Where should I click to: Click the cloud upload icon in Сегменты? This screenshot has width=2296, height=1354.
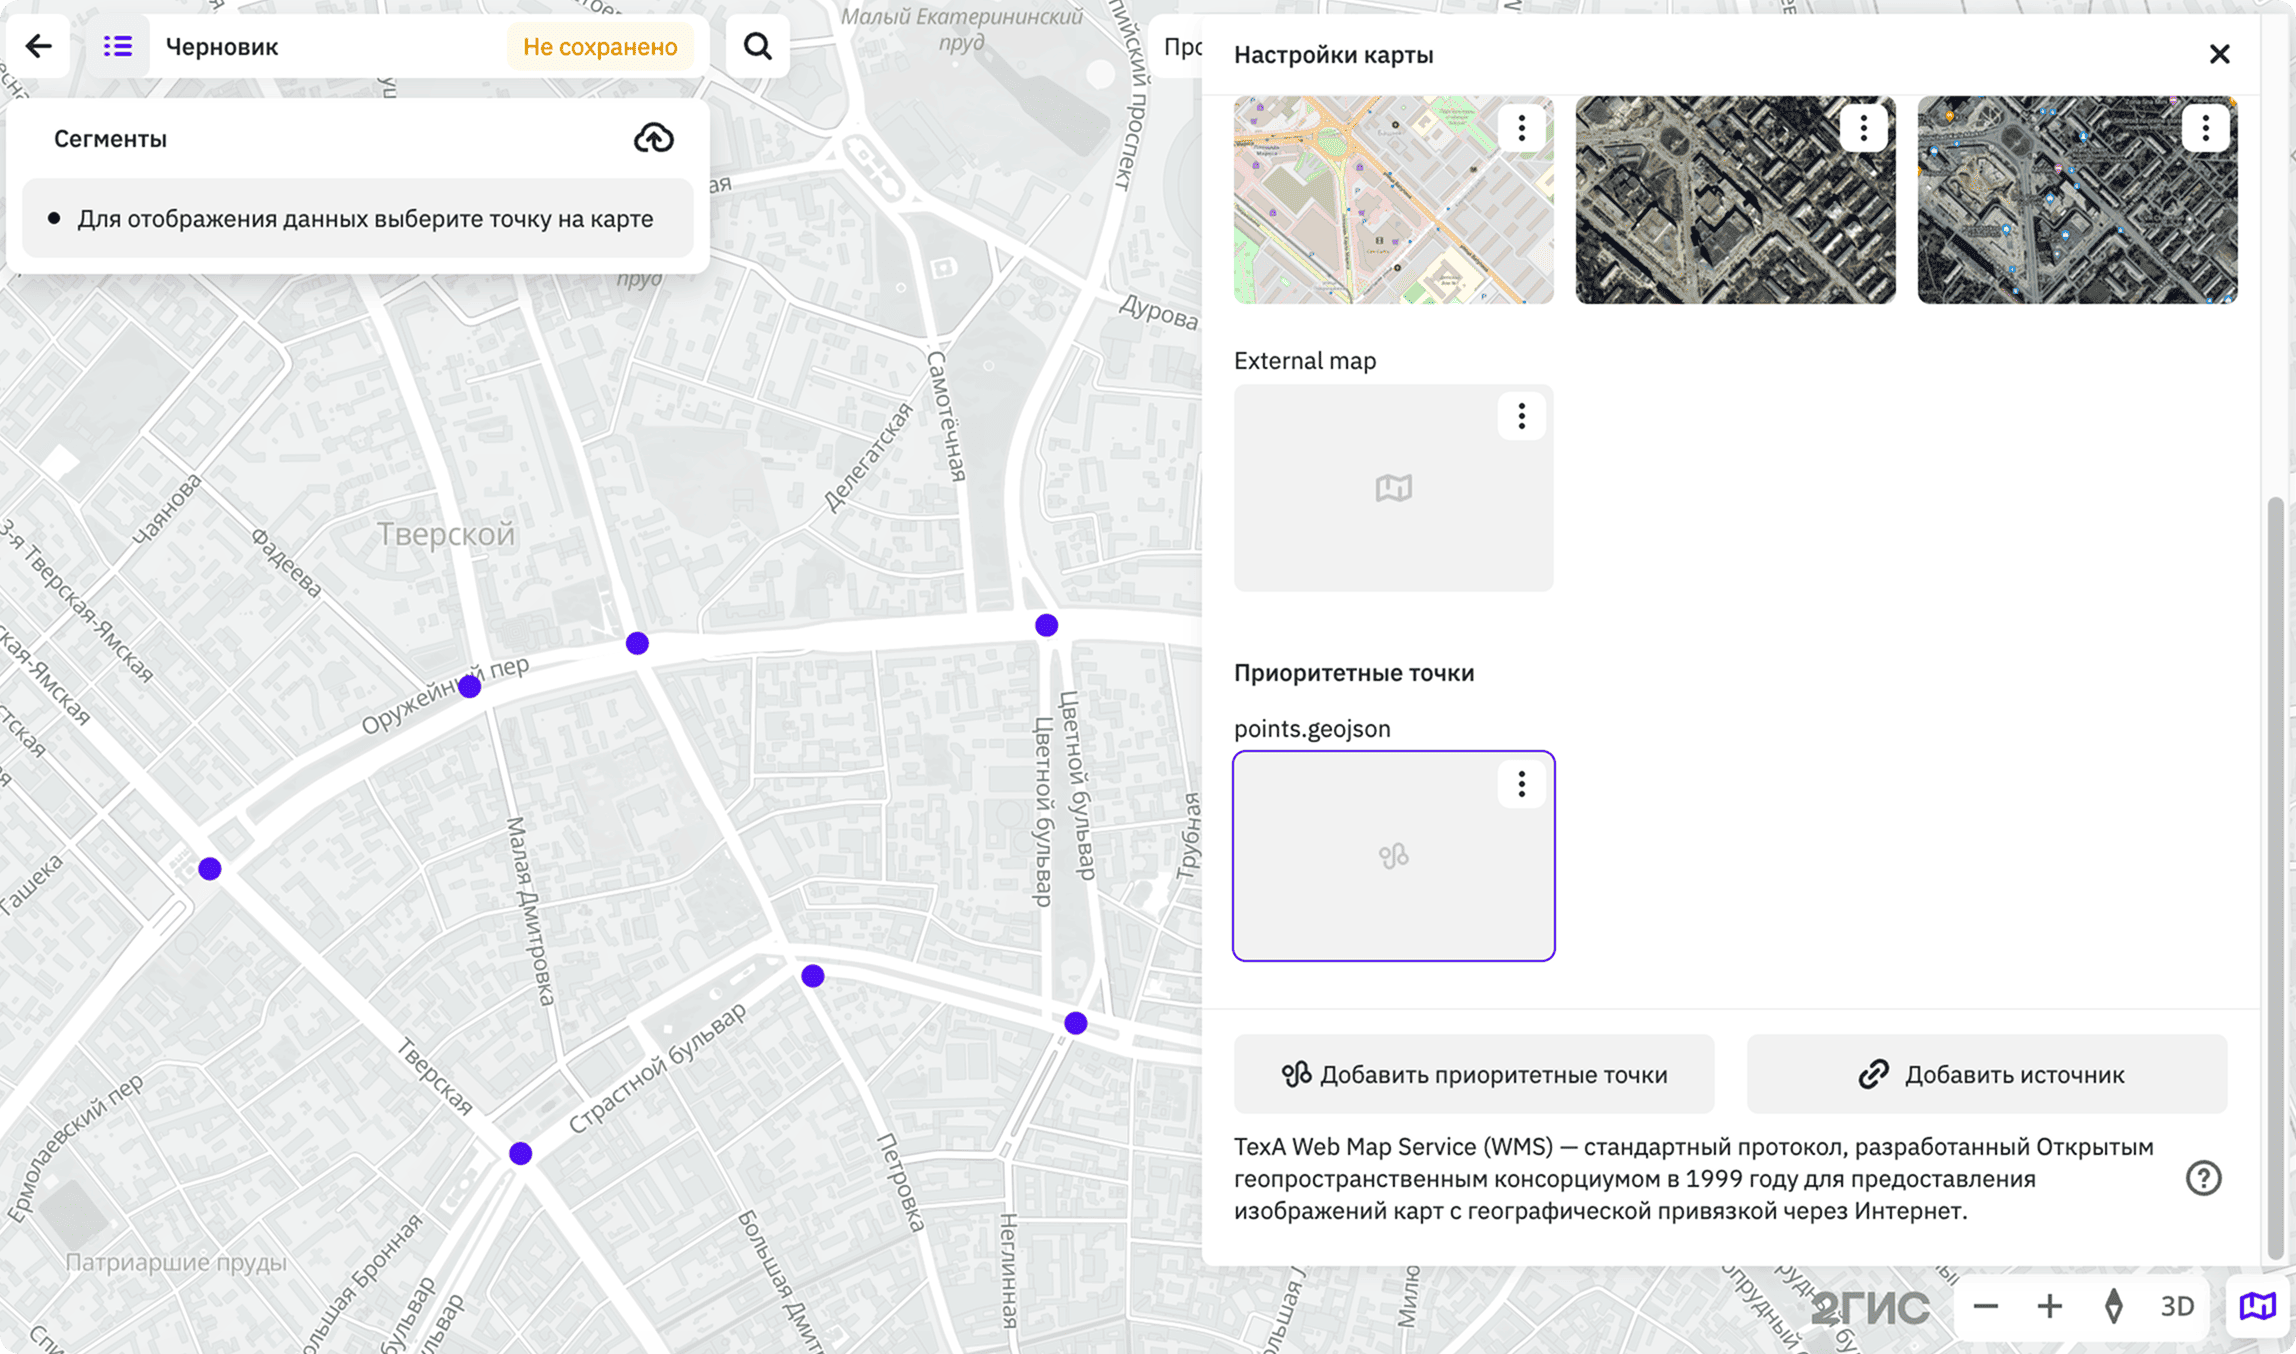click(x=654, y=138)
